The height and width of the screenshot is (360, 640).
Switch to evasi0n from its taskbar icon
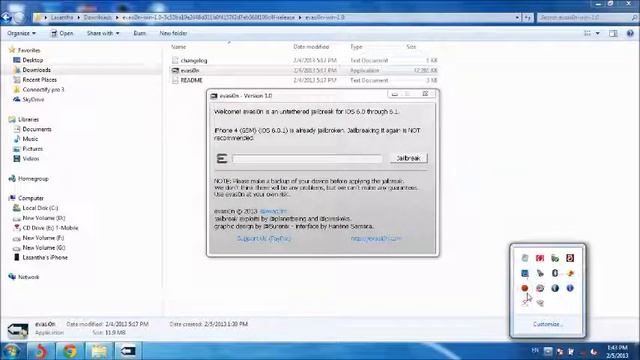point(128,351)
